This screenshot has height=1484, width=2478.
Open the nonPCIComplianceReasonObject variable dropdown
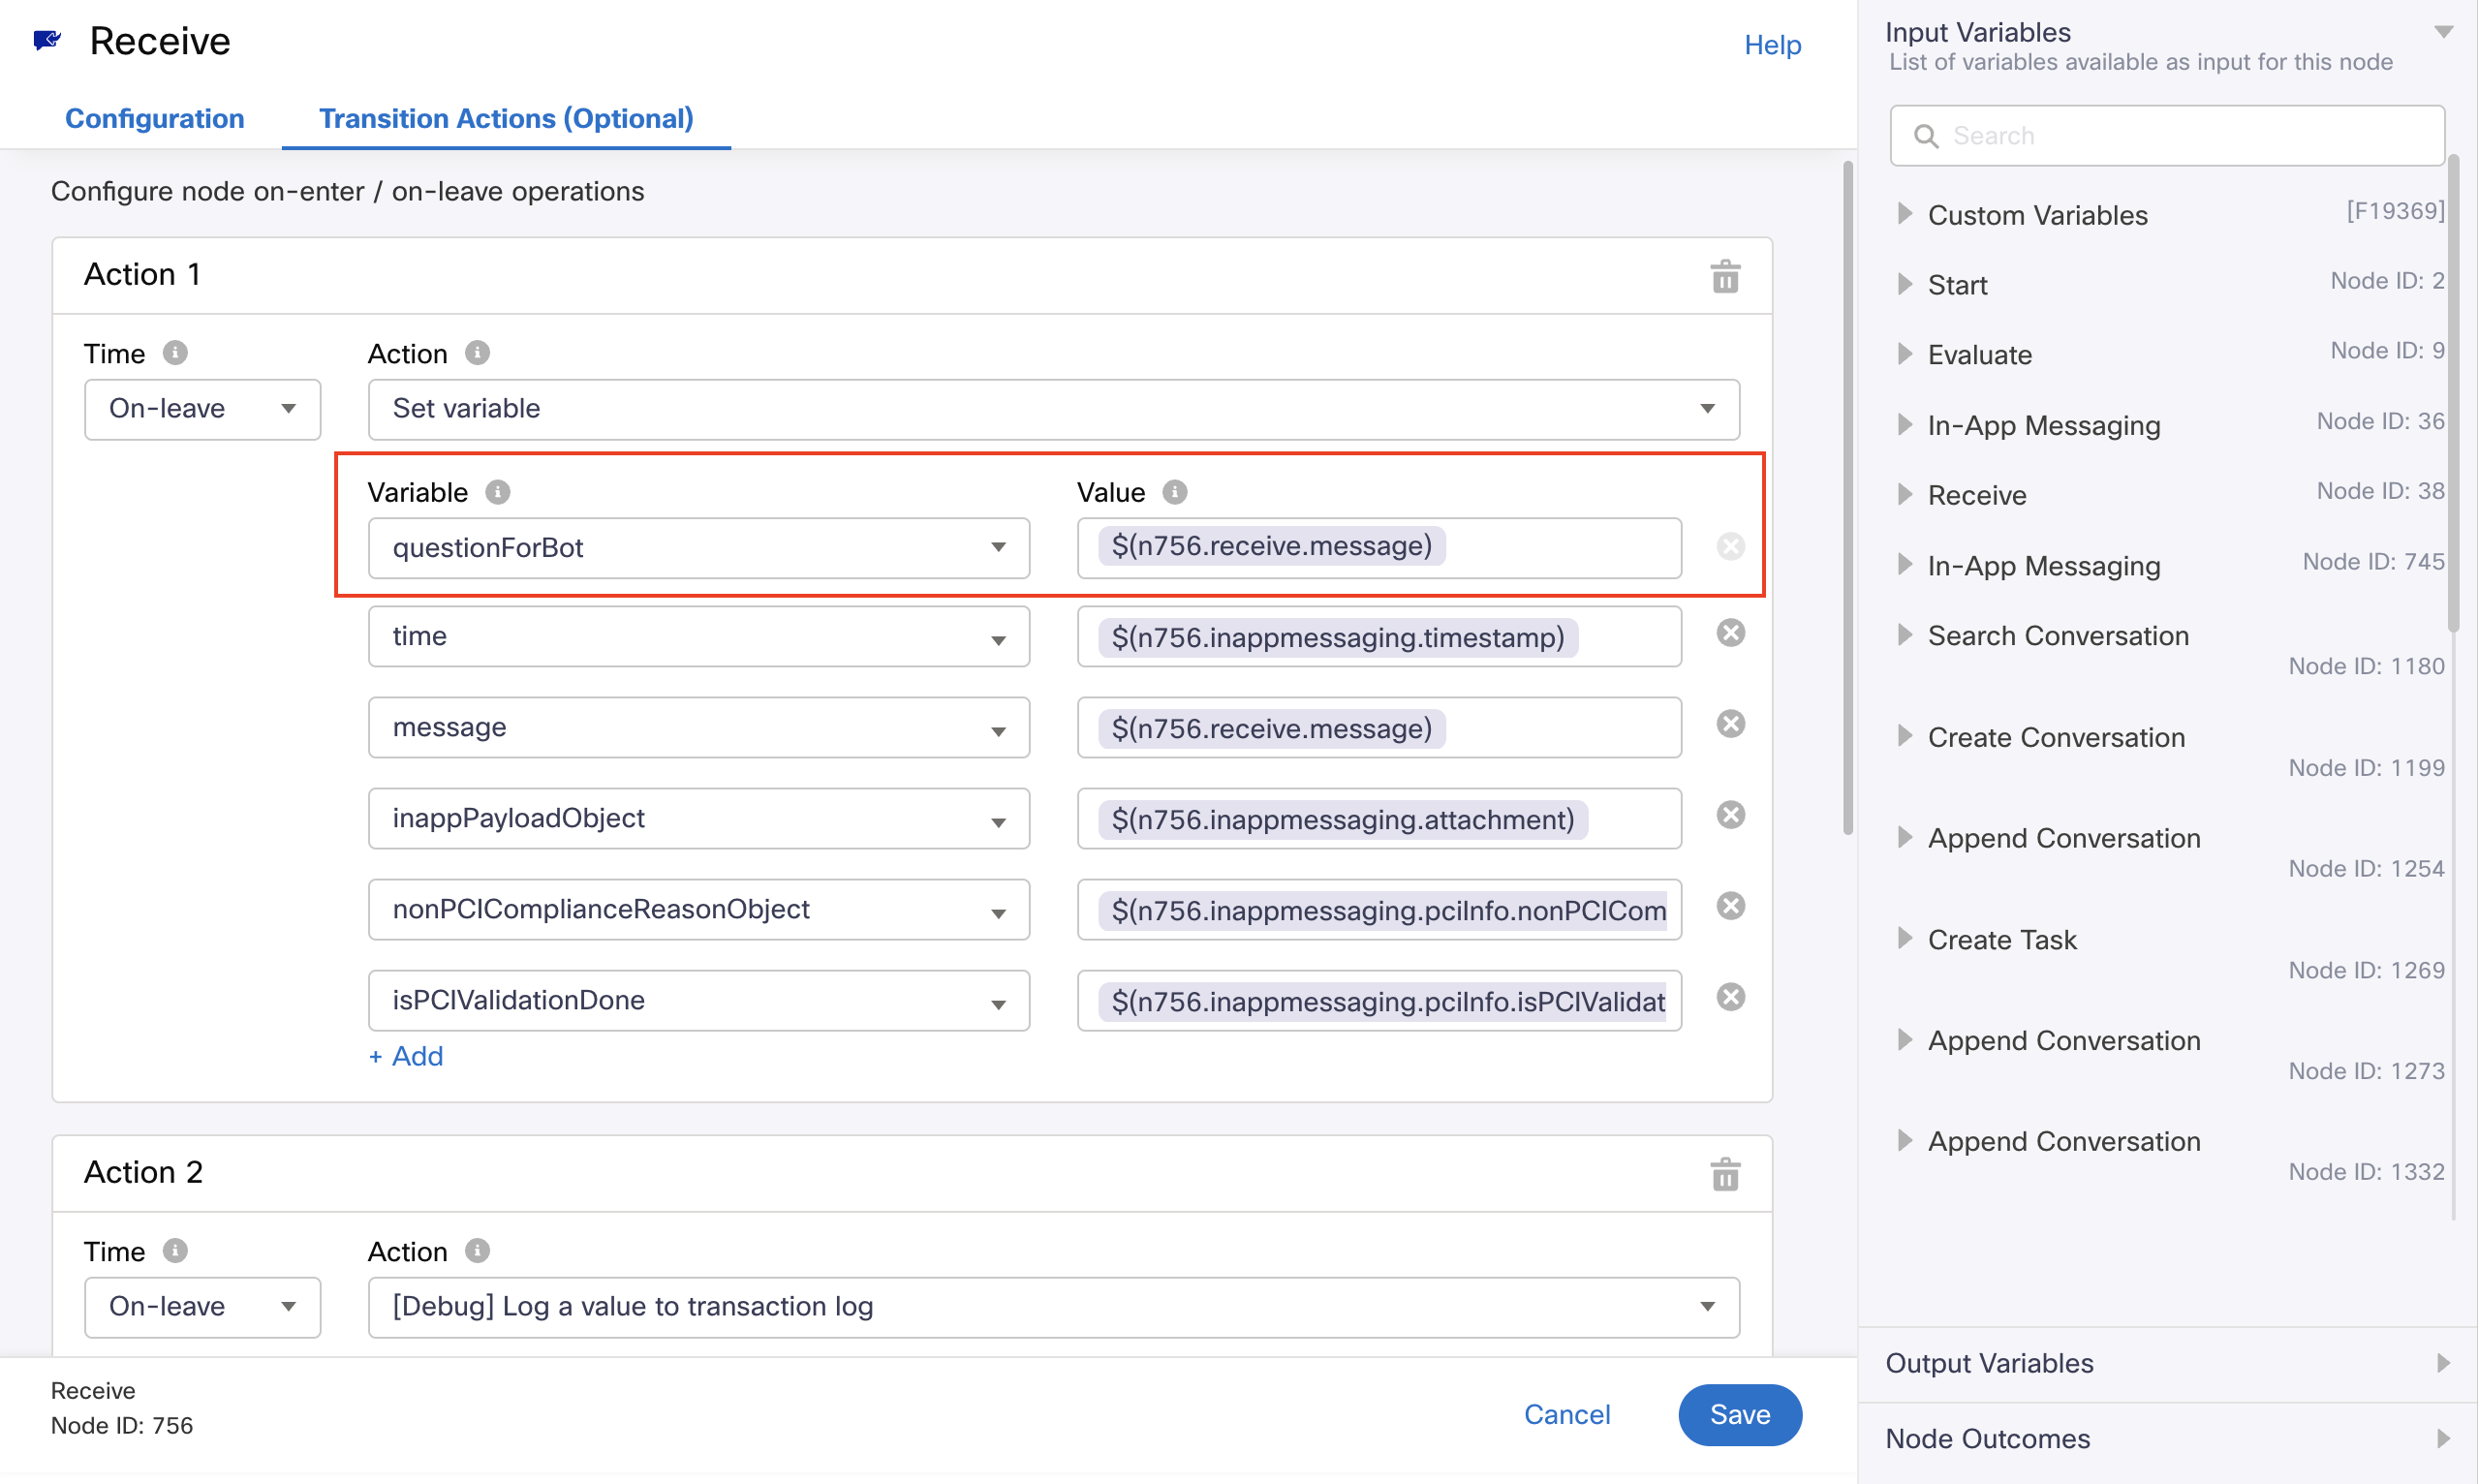[698, 909]
